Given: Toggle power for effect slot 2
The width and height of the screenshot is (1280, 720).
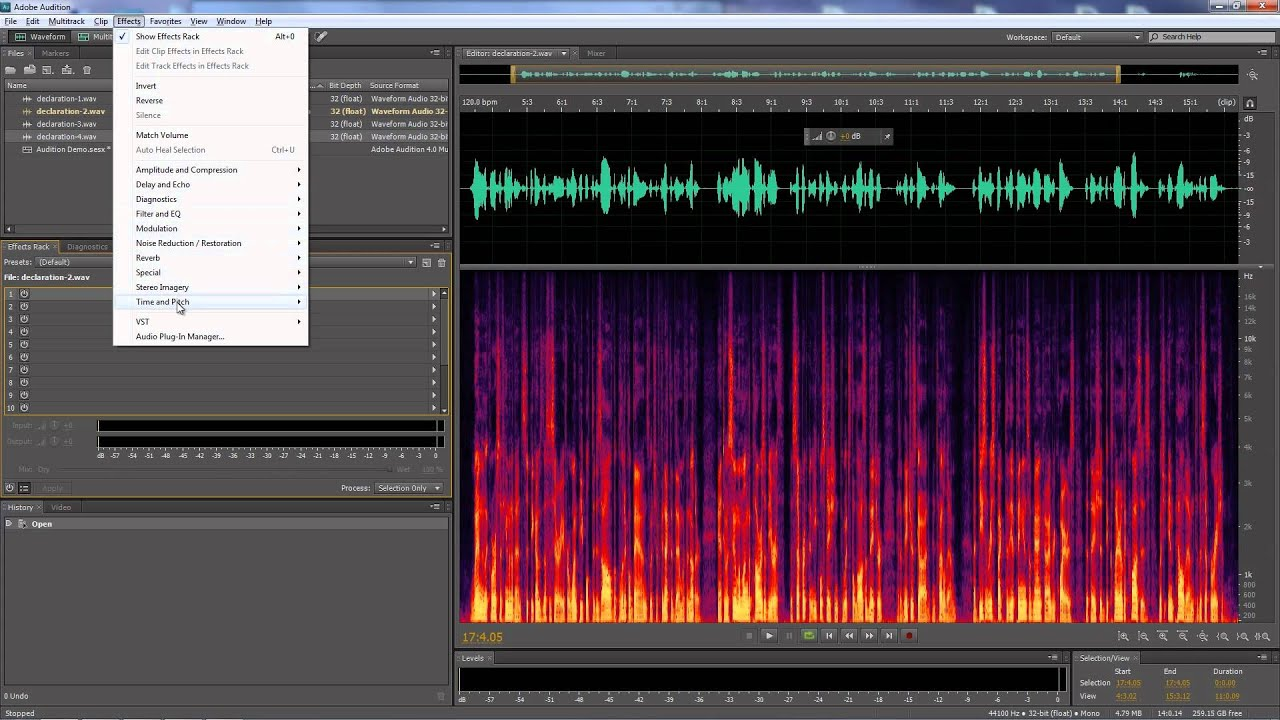Looking at the screenshot, I should pyautogui.click(x=24, y=306).
